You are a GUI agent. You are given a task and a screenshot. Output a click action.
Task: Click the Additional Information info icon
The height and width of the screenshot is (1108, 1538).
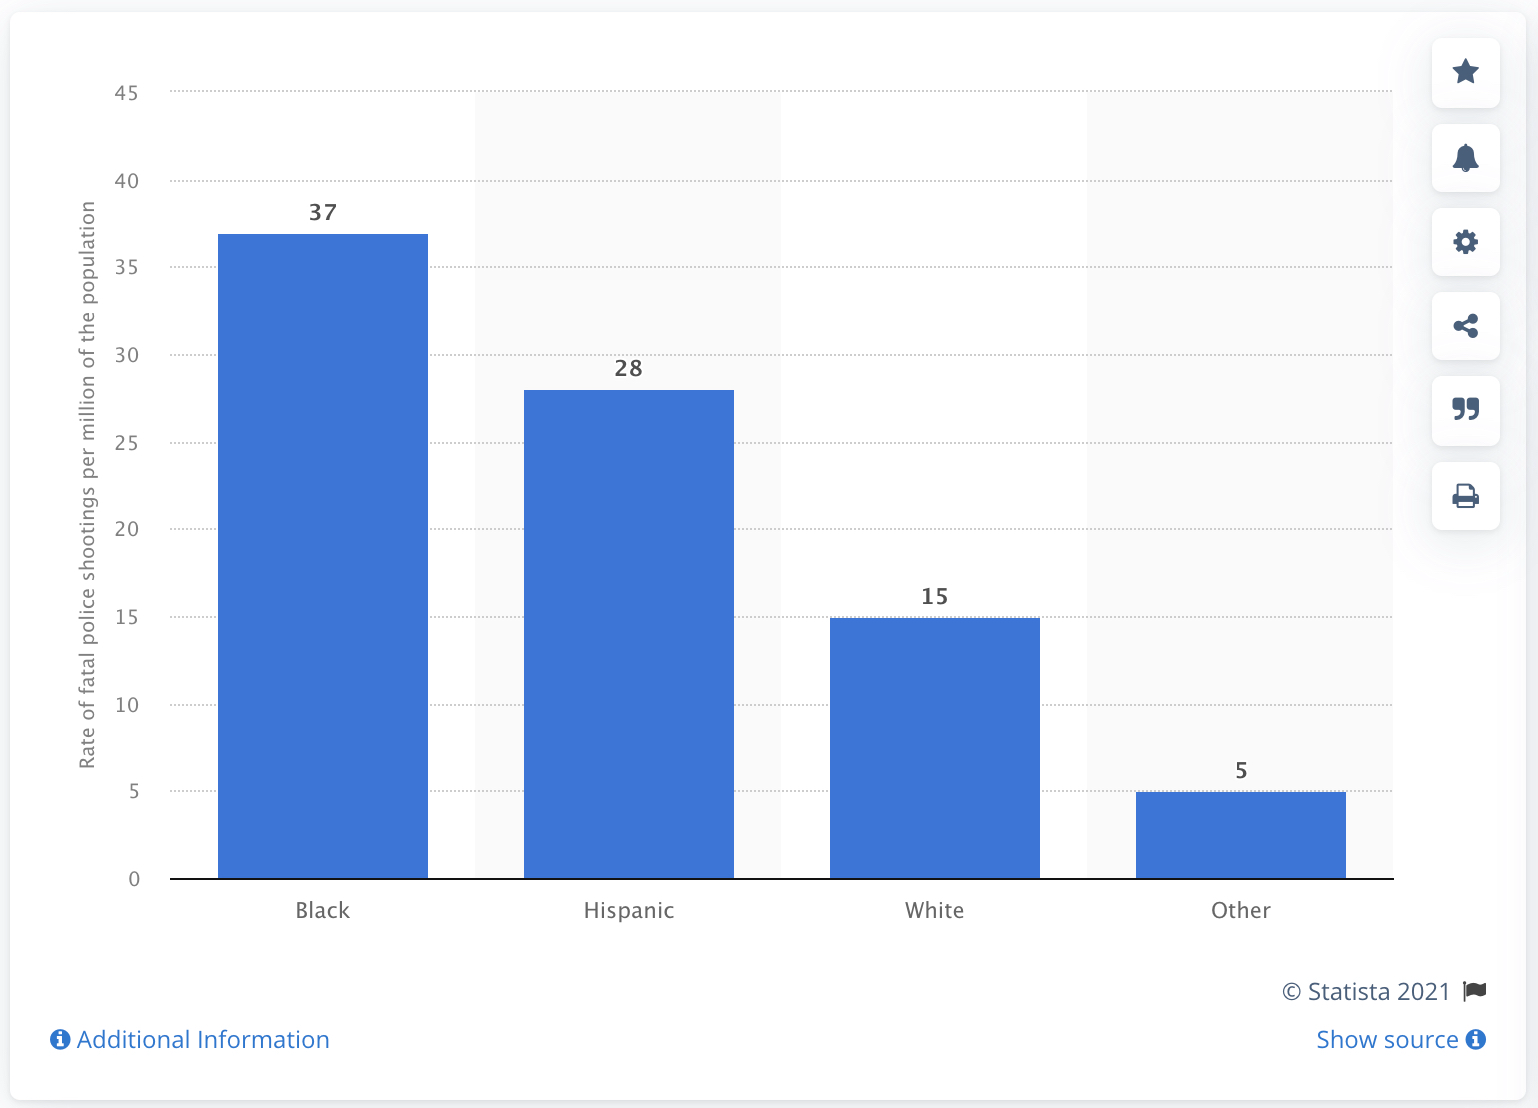[60, 1040]
